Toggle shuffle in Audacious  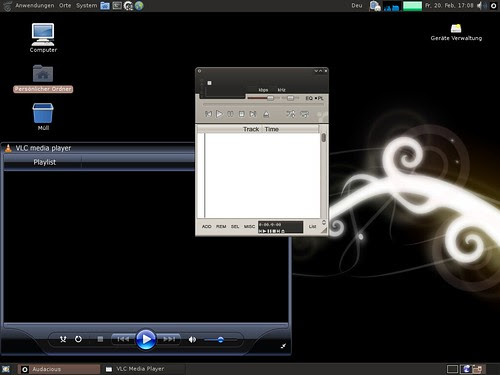(291, 114)
